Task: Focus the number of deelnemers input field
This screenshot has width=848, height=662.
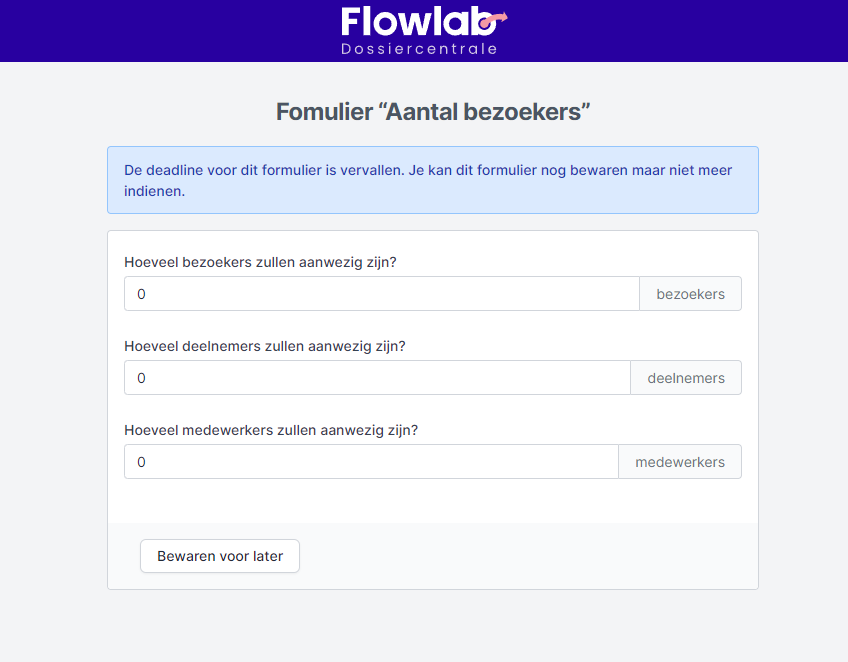Action: click(377, 378)
